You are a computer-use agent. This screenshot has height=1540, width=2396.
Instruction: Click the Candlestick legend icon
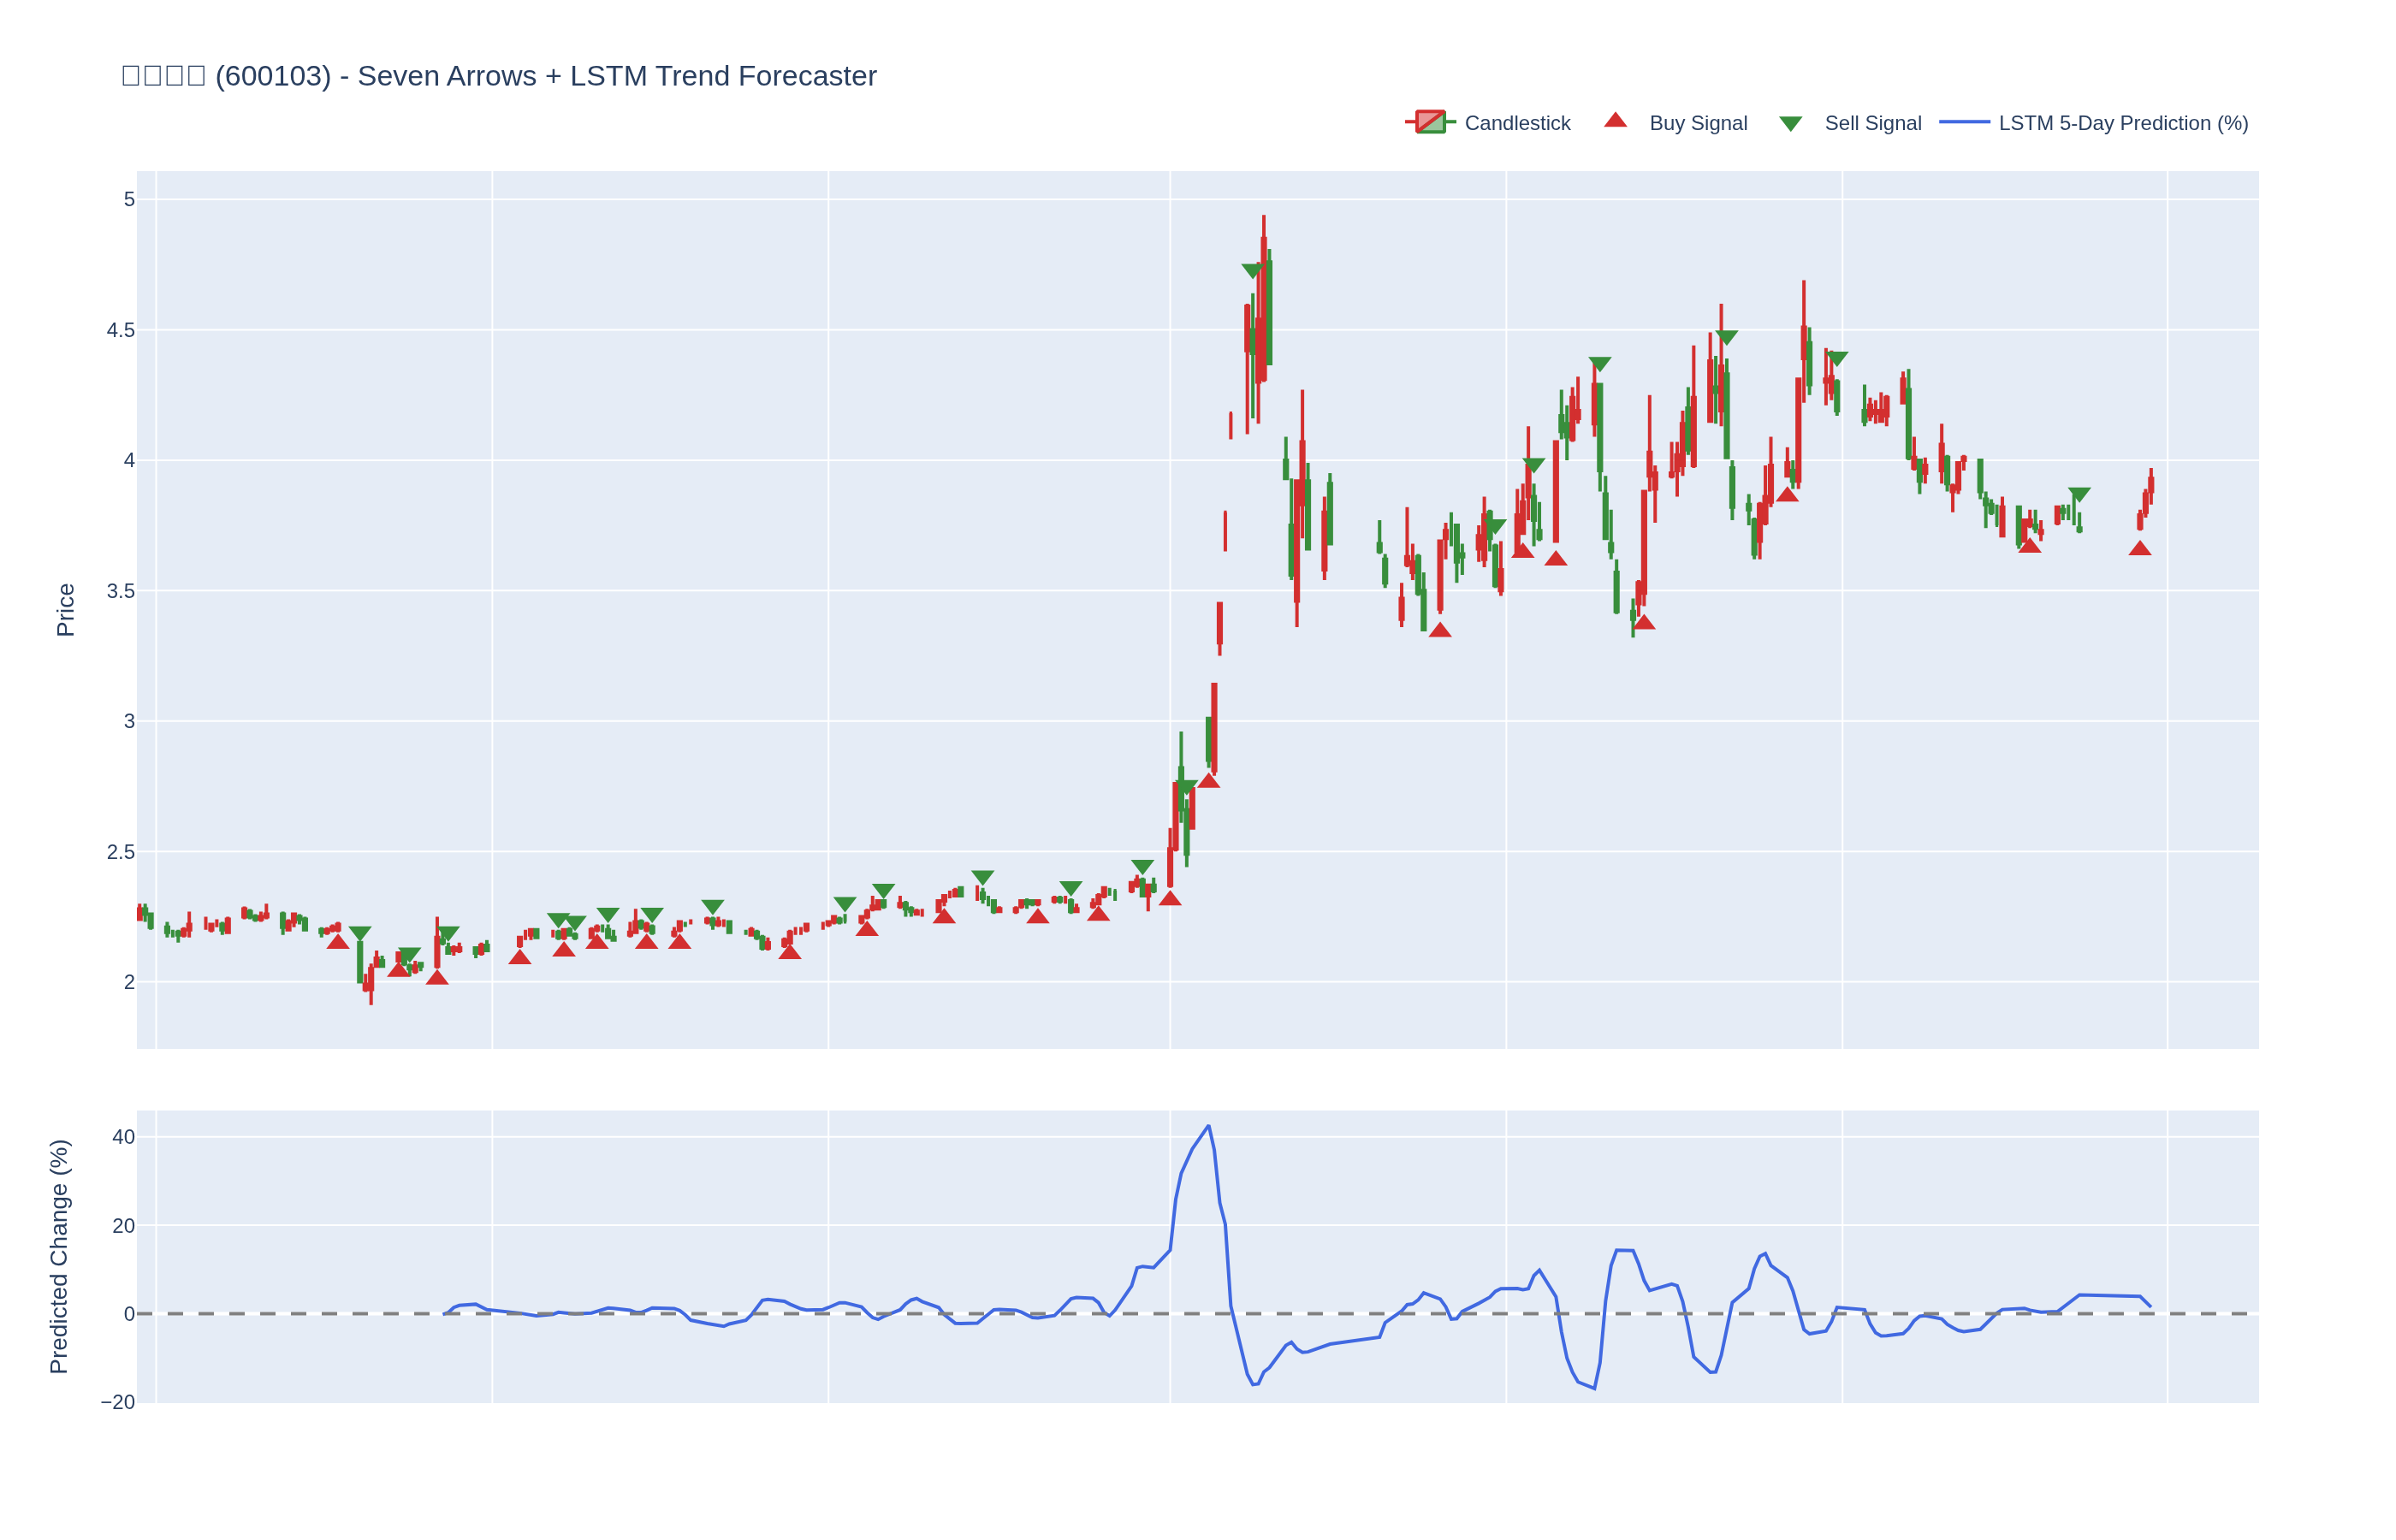tap(1430, 122)
